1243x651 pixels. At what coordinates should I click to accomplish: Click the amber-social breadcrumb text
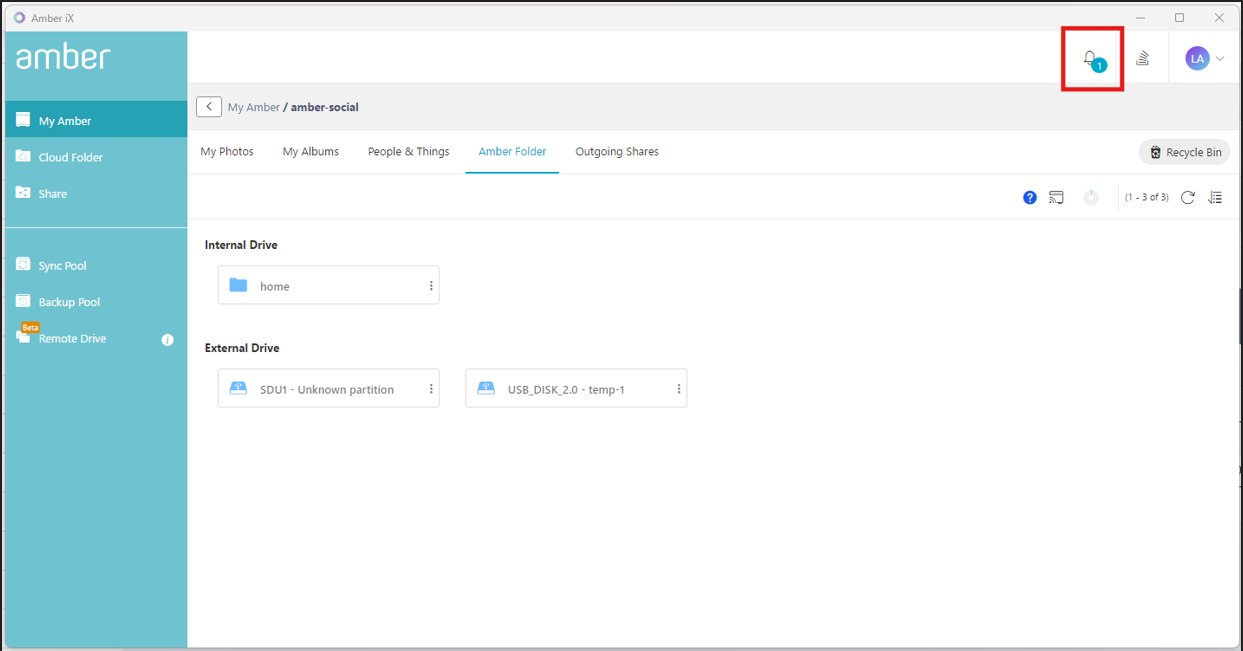tap(325, 107)
